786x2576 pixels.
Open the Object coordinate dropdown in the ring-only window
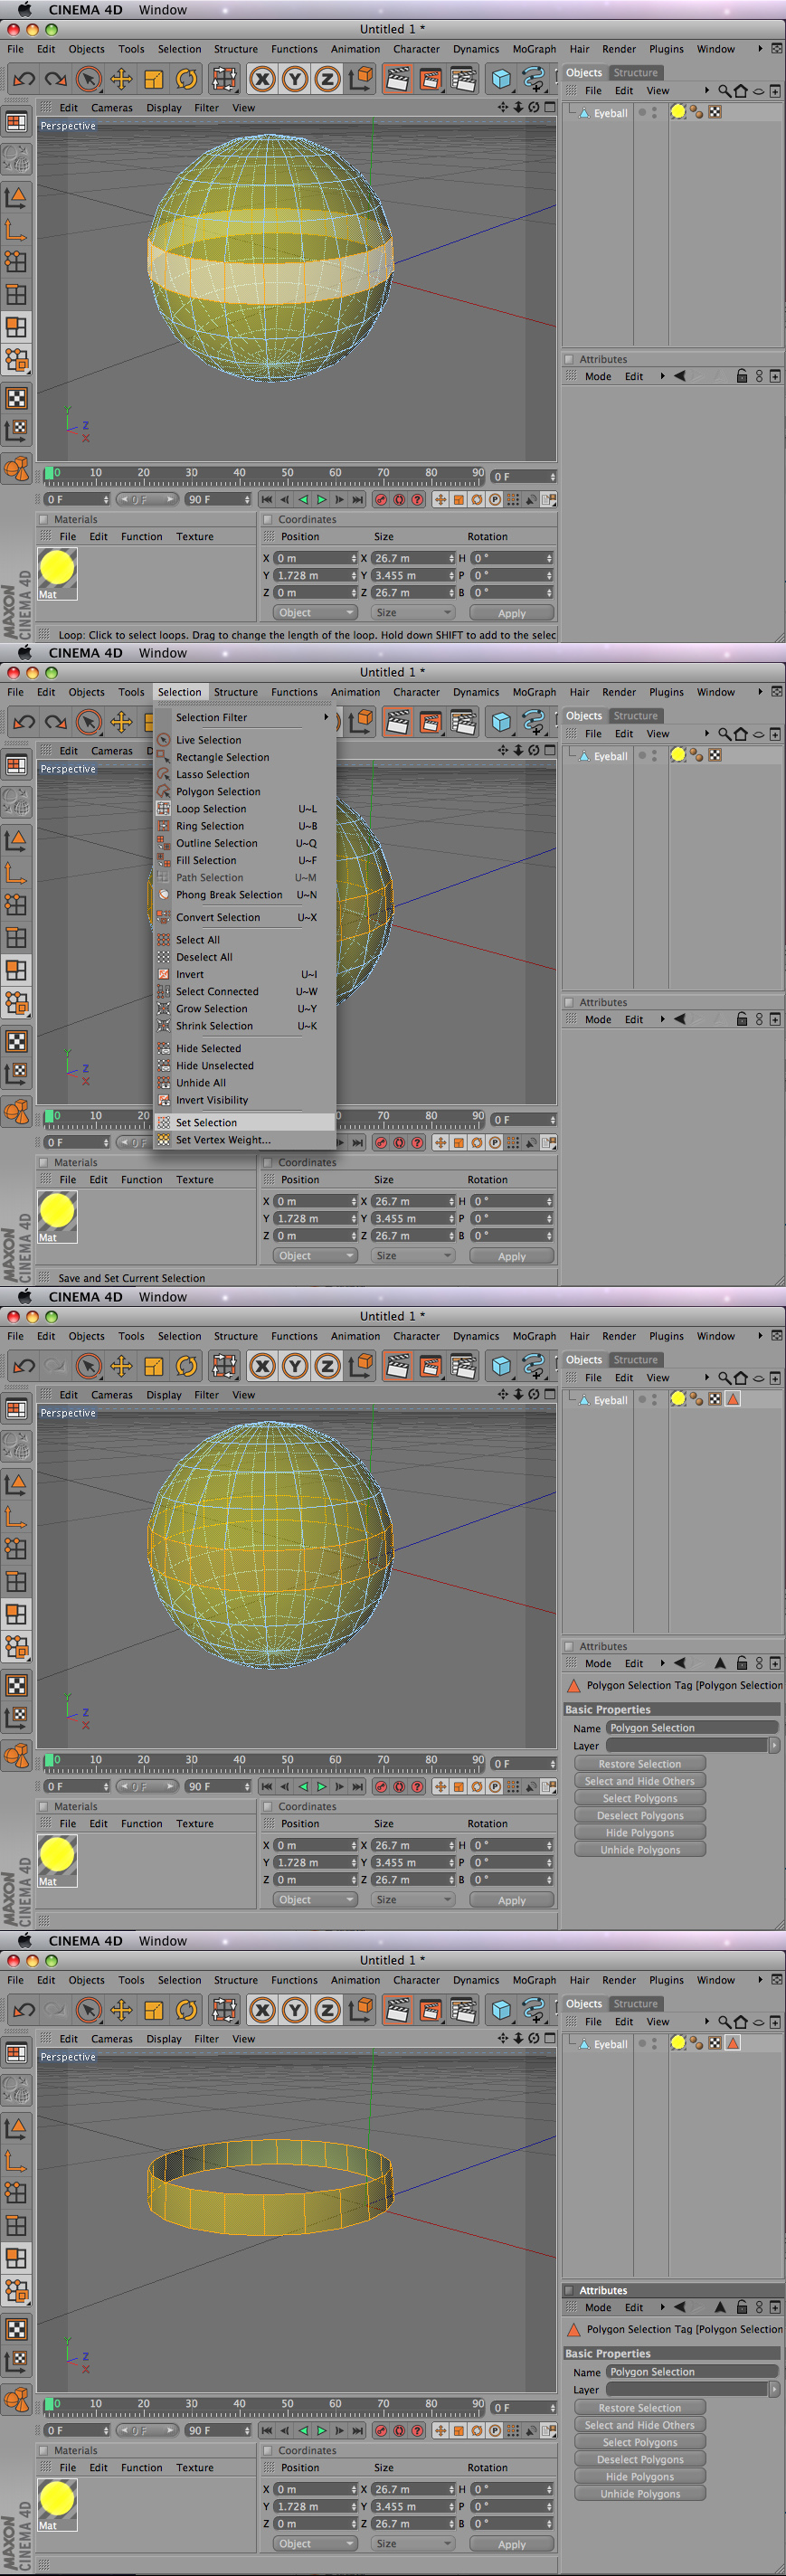315,2544
